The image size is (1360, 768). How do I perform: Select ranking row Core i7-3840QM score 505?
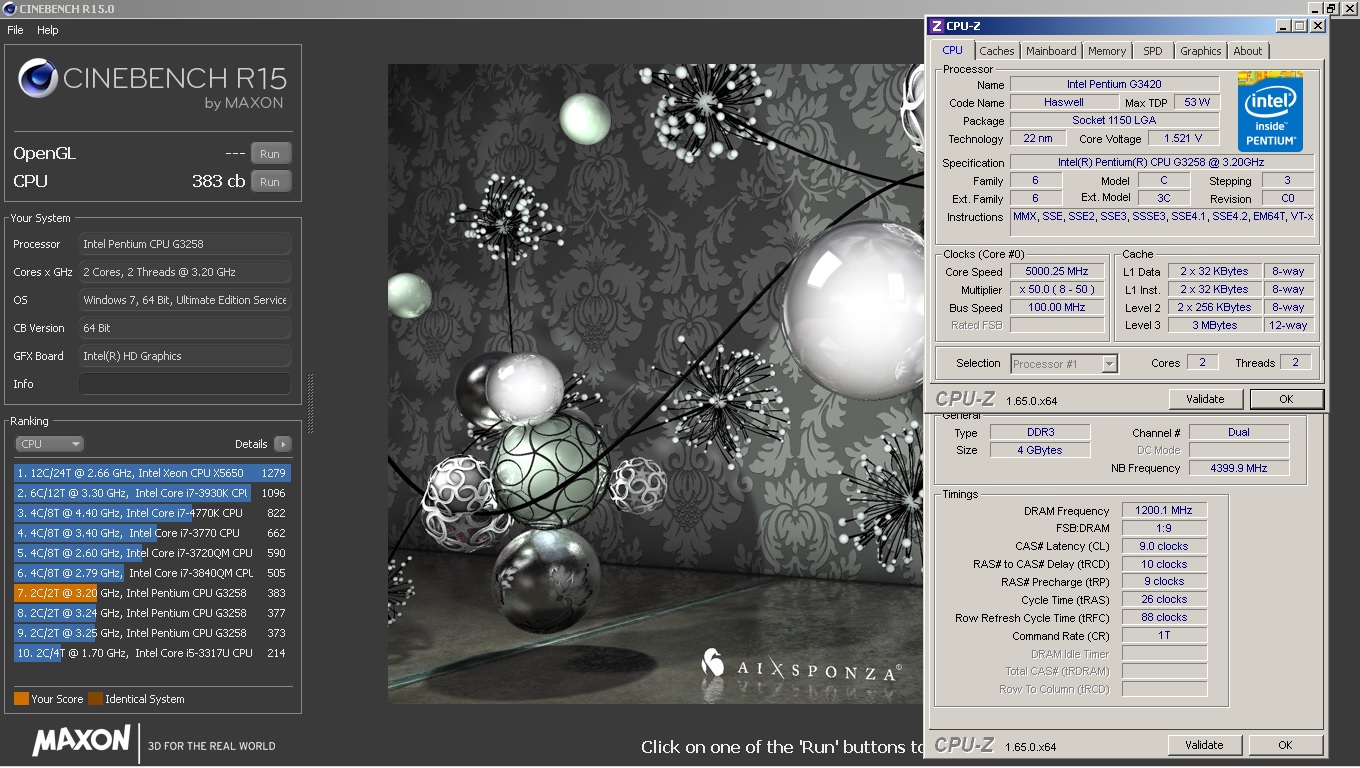(x=152, y=573)
